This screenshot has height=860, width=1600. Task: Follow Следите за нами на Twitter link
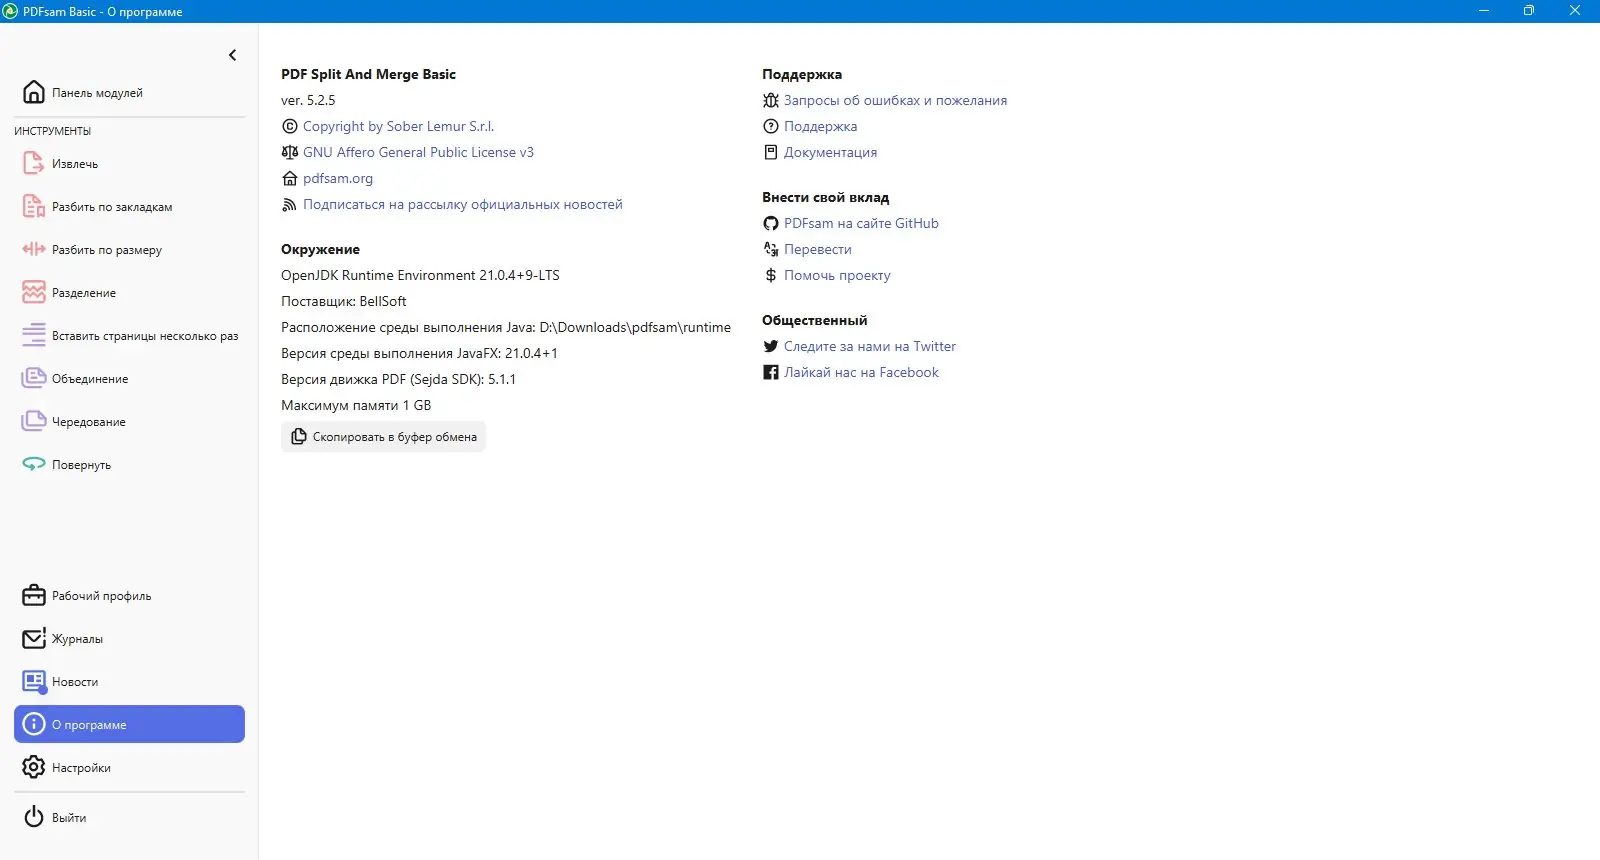870,346
